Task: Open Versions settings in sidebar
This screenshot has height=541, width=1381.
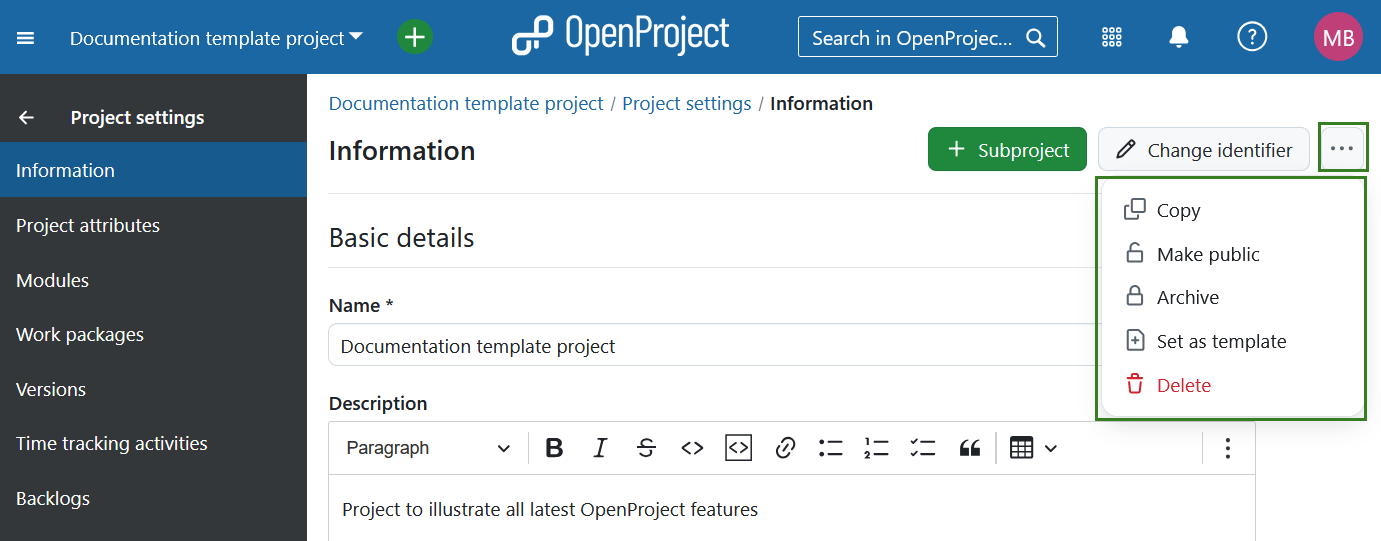Action: point(153,389)
